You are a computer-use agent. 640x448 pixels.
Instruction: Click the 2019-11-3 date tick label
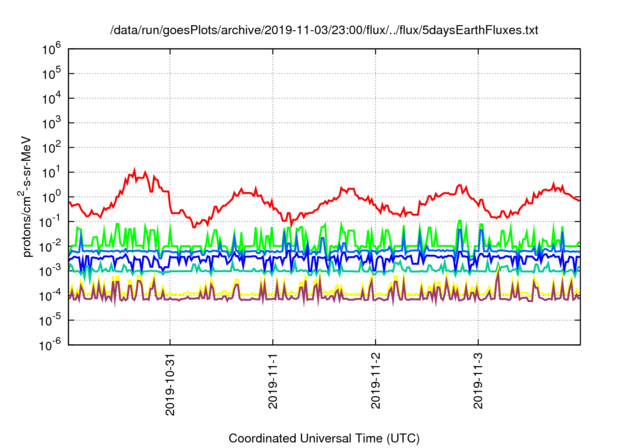[478, 381]
